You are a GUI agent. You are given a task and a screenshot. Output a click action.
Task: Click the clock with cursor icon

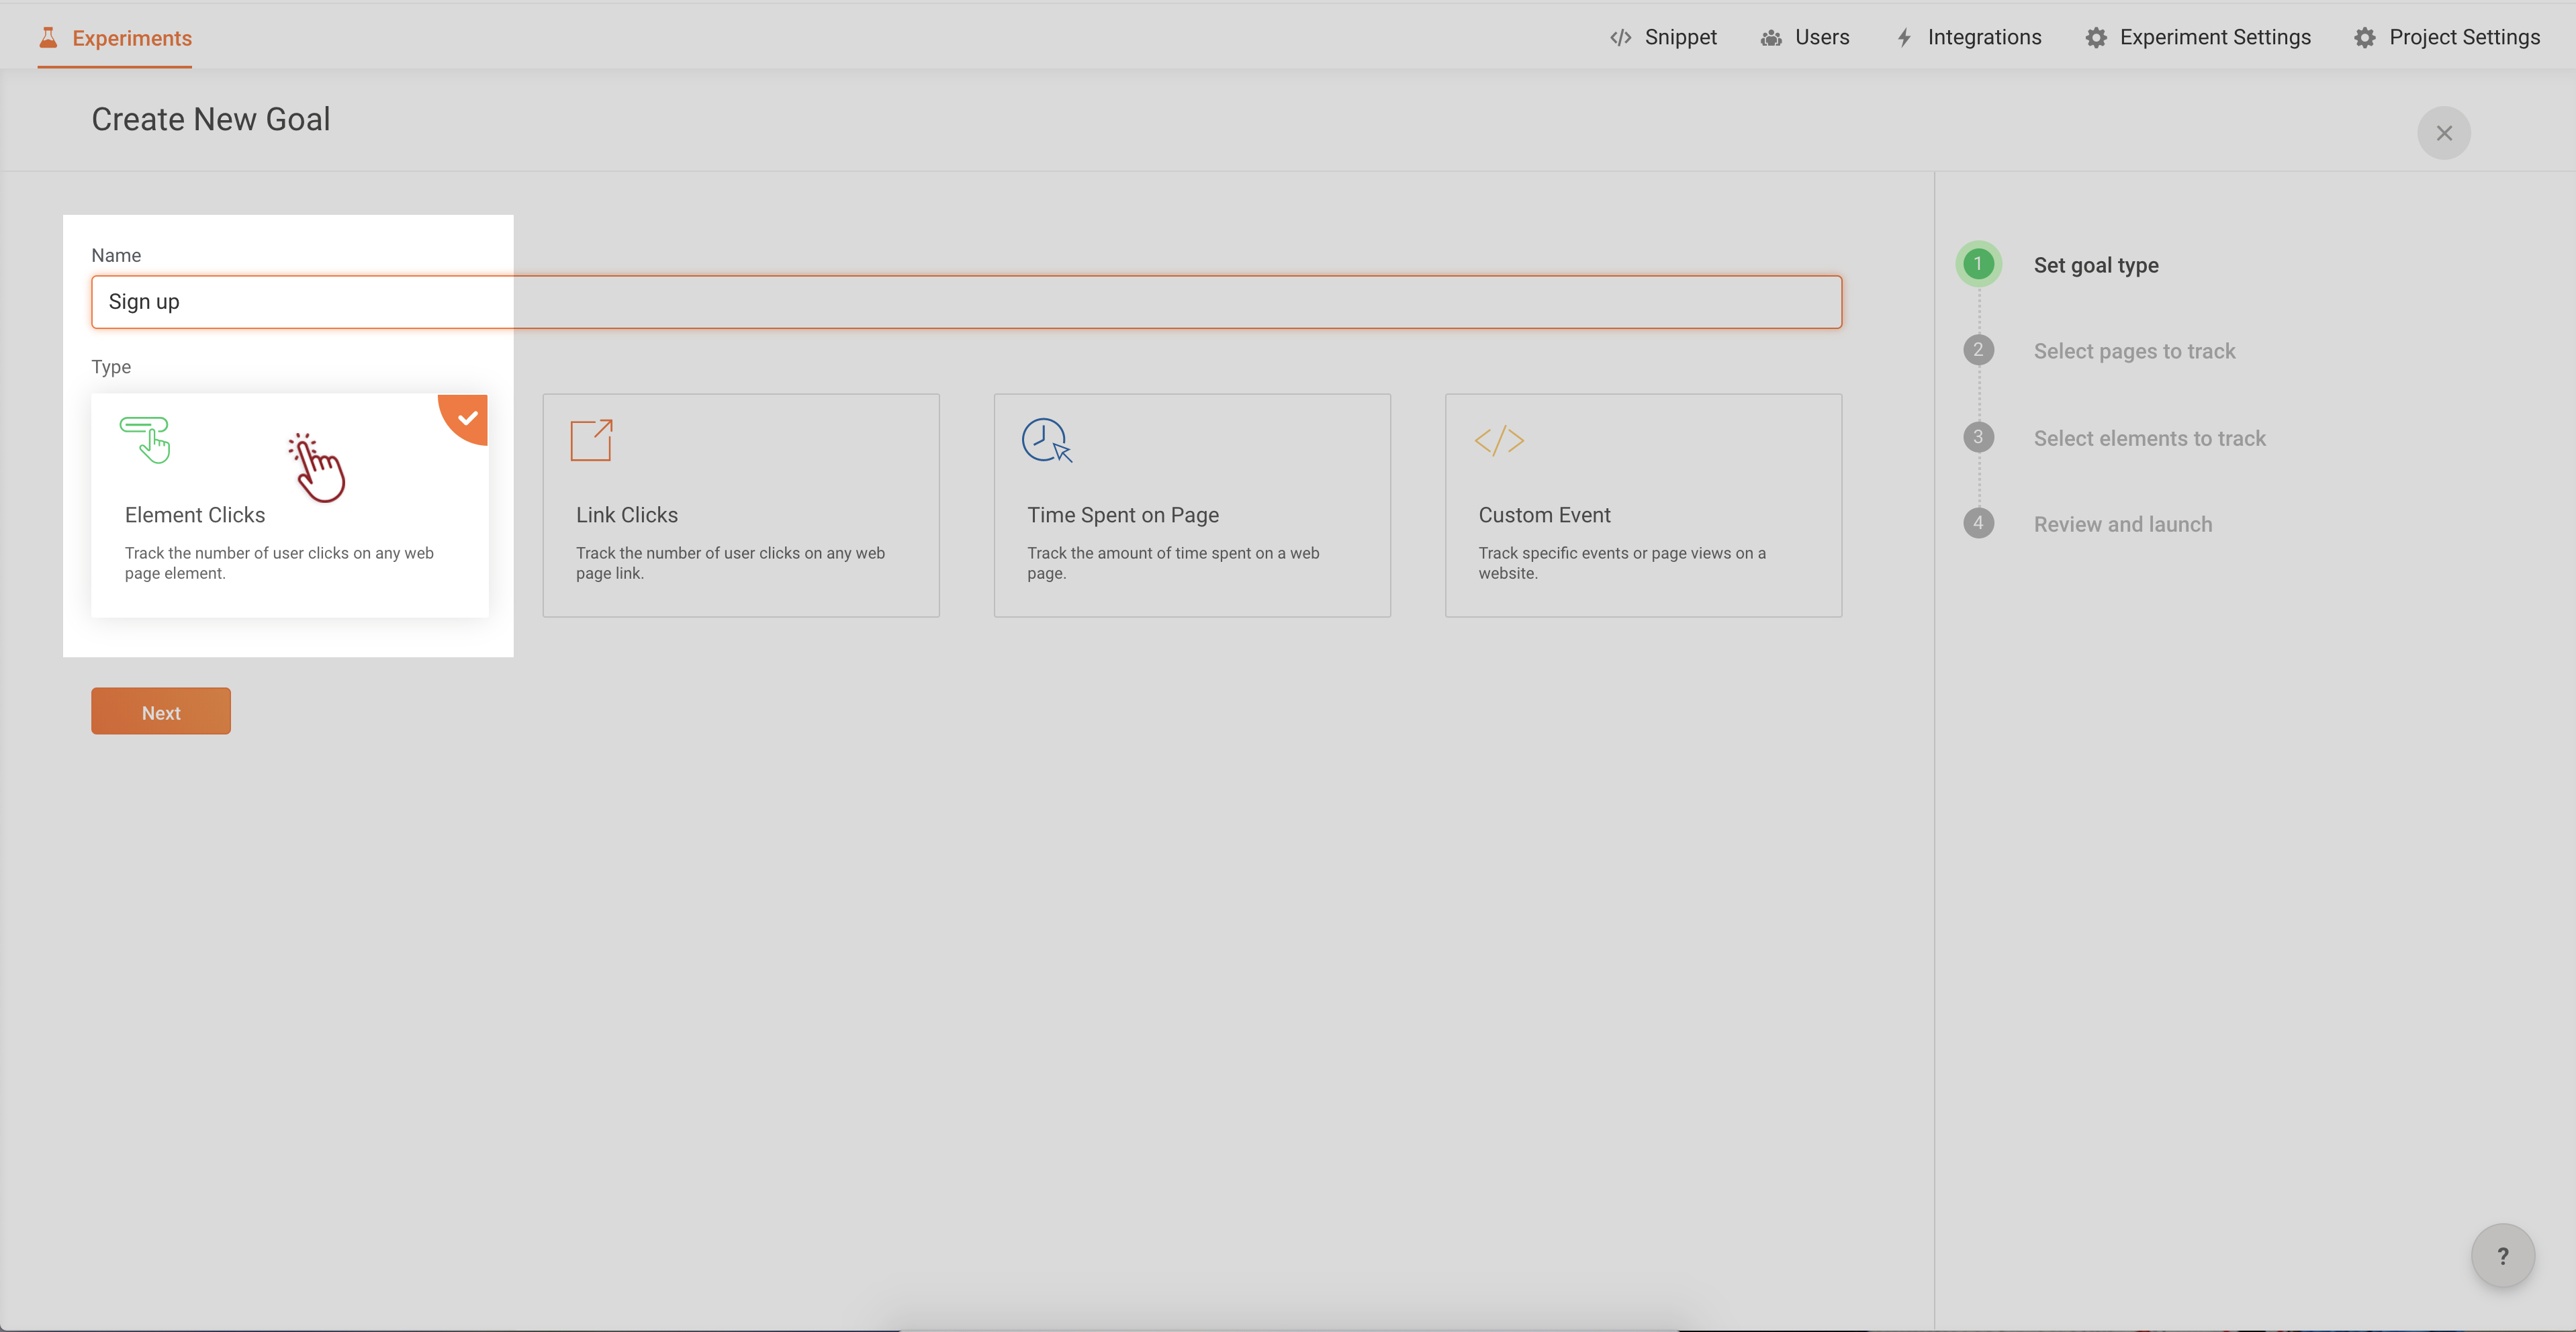(x=1047, y=440)
